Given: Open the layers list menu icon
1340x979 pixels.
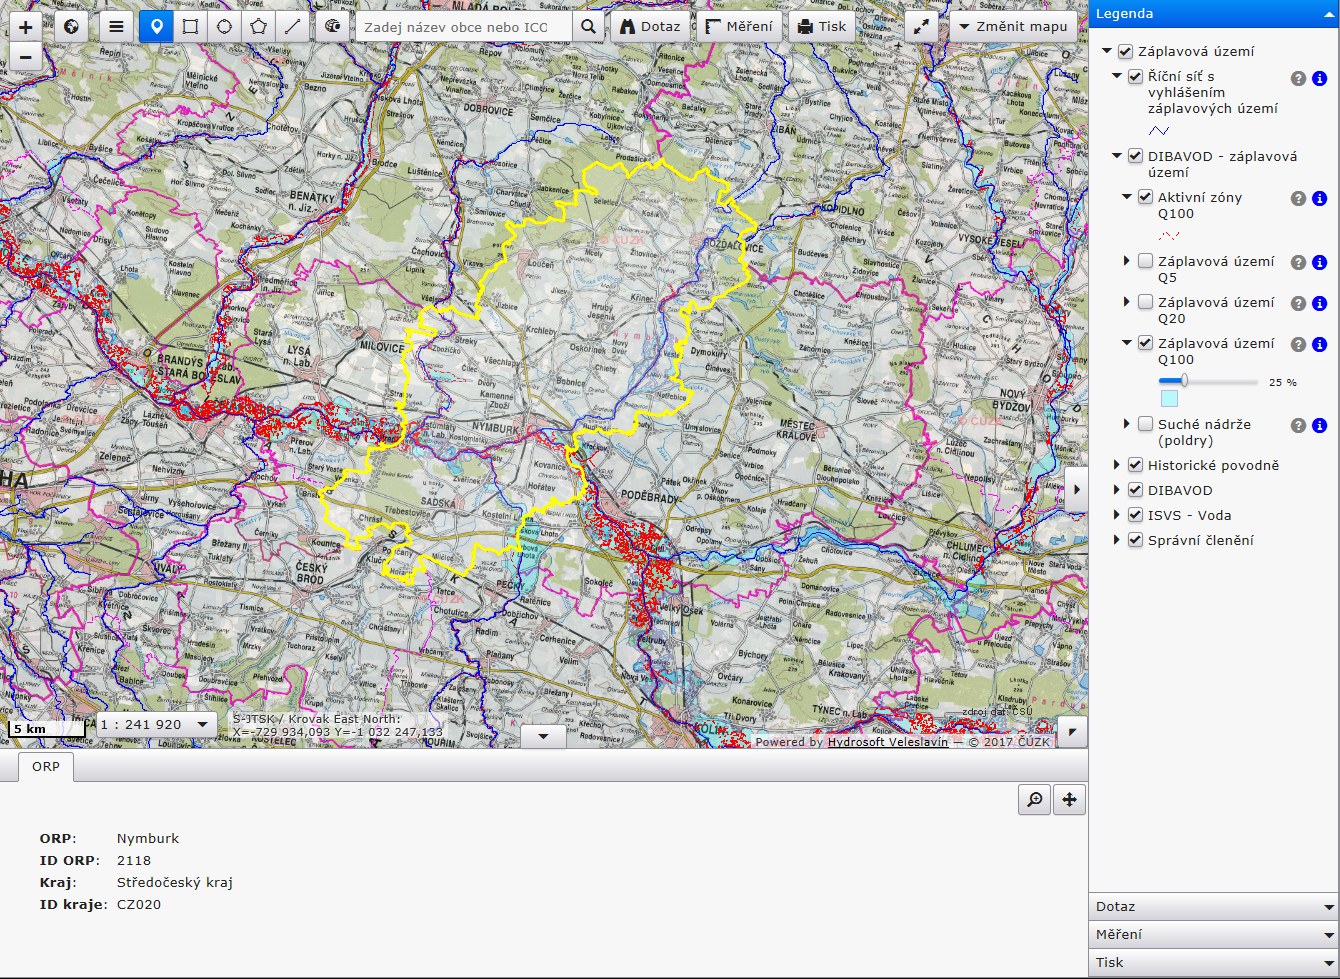Looking at the screenshot, I should [116, 27].
